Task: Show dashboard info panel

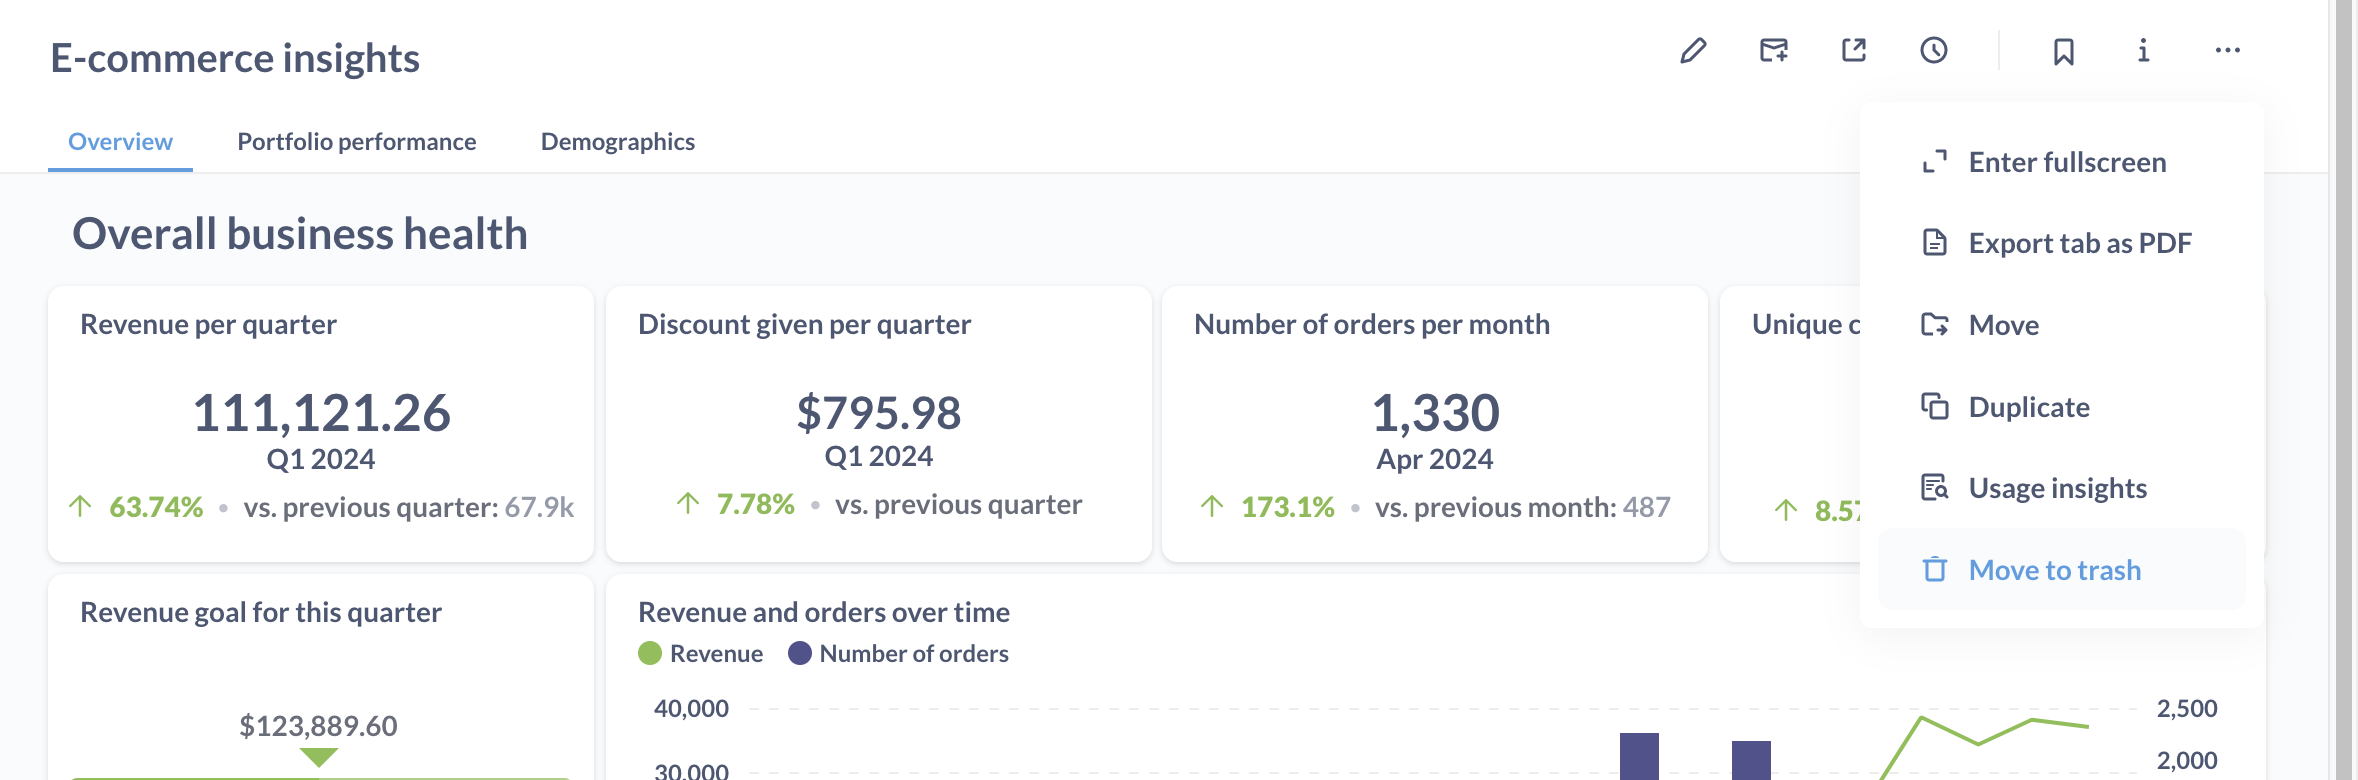Action: 2143,51
